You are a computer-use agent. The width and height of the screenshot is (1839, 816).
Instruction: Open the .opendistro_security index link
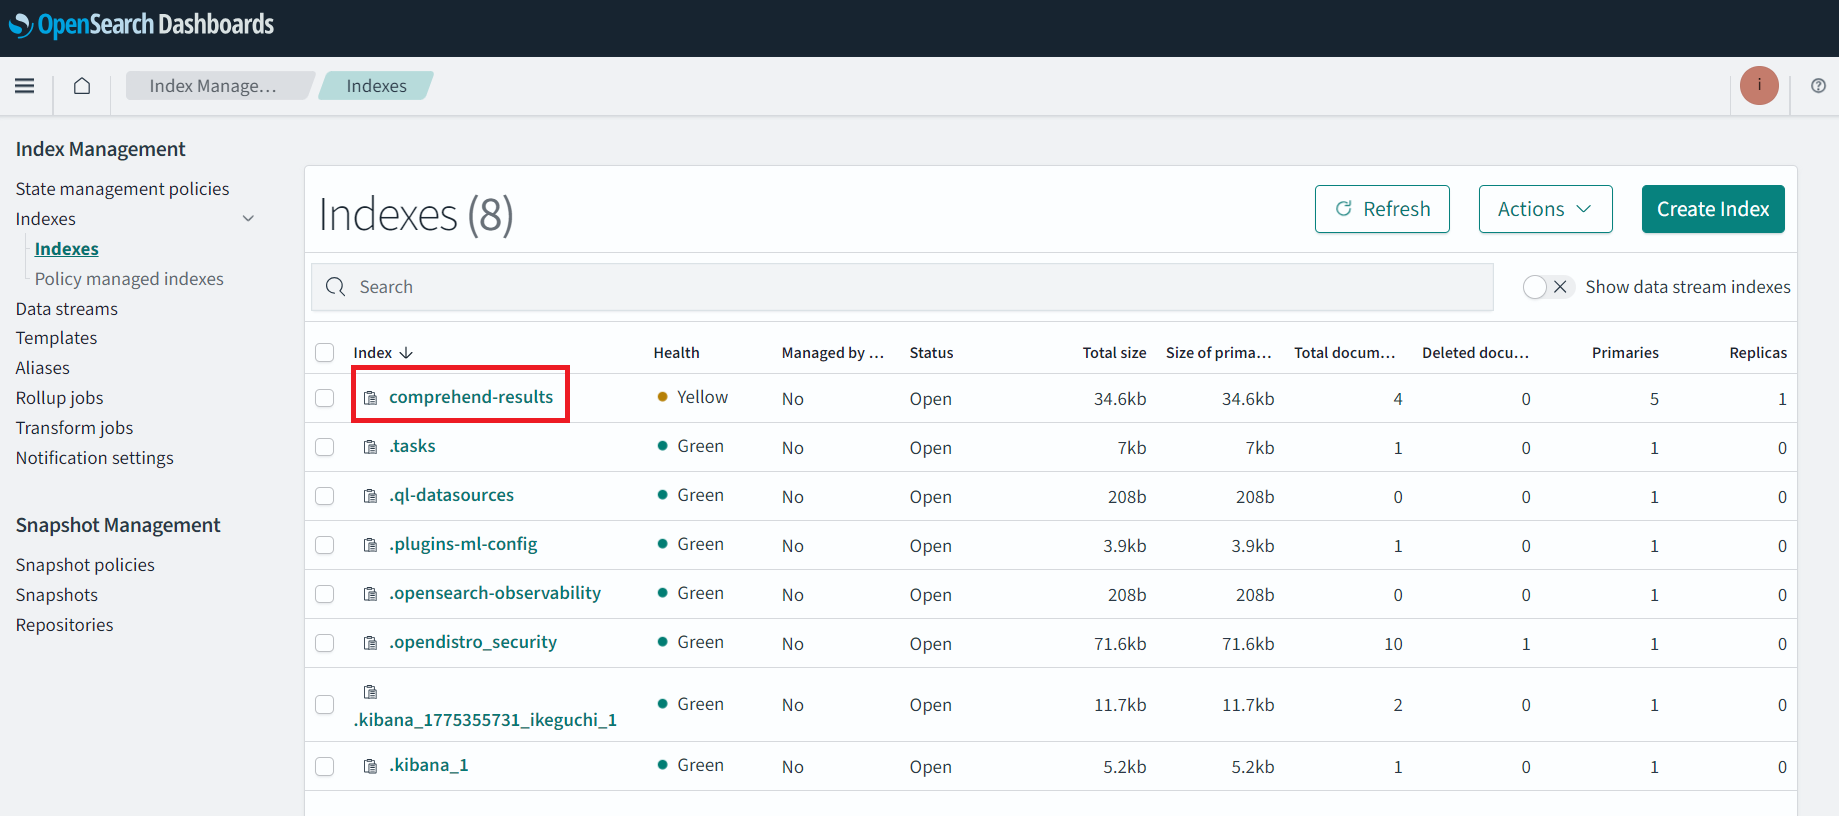(x=473, y=642)
